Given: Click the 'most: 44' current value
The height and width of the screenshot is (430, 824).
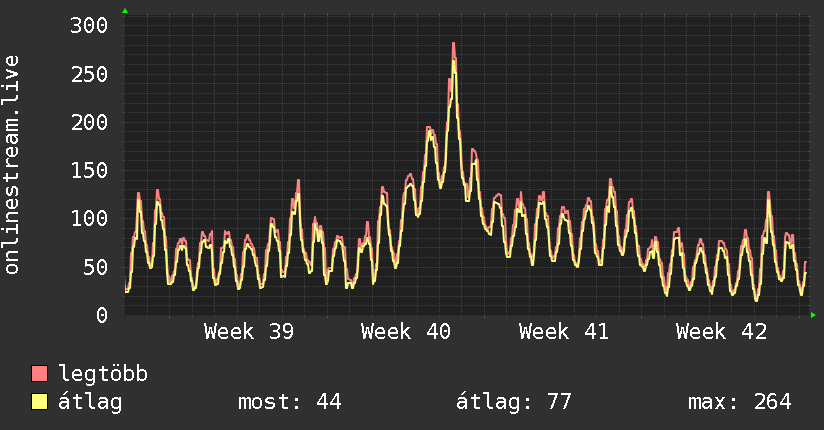Looking at the screenshot, I should point(290,402).
